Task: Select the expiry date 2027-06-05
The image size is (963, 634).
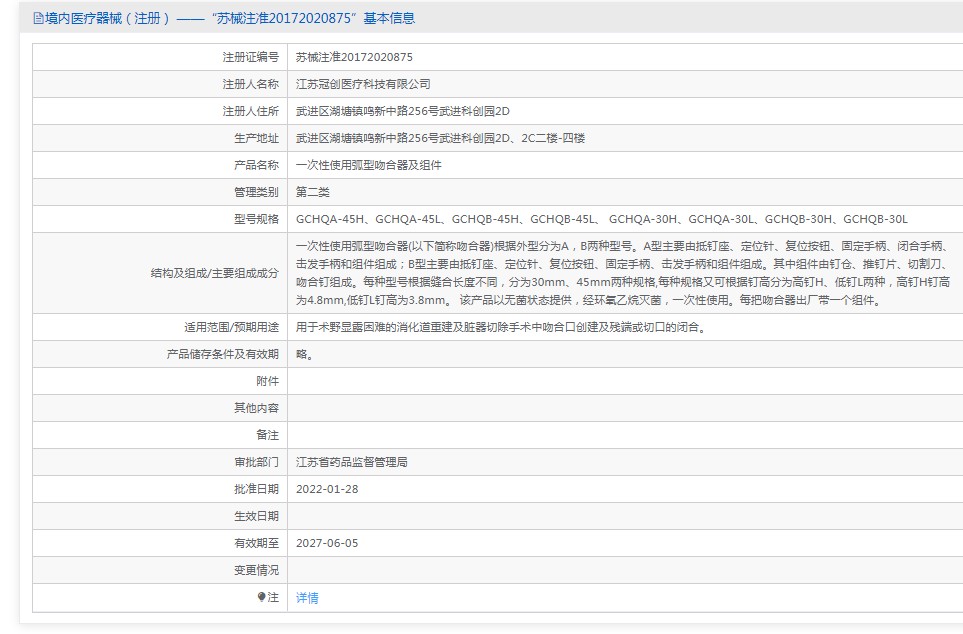Action: (x=327, y=543)
